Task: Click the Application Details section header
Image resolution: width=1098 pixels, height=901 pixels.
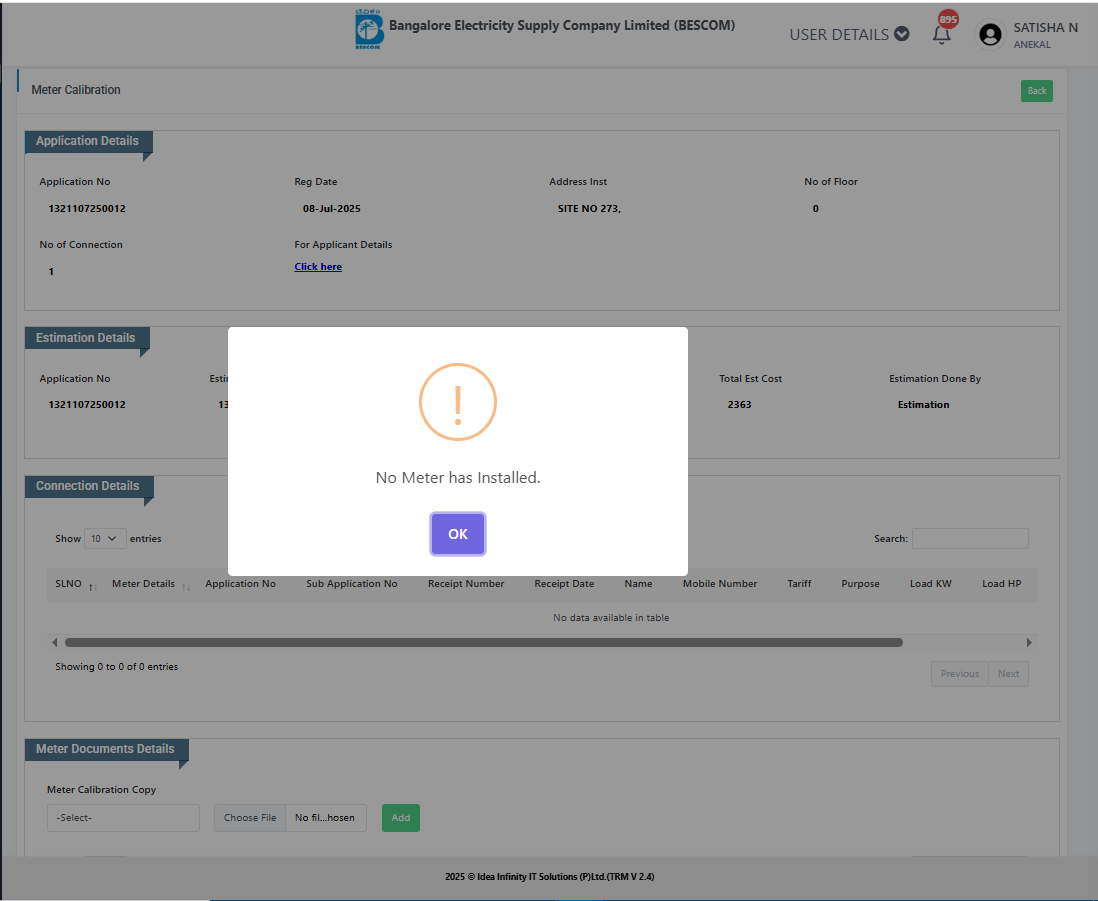Action: coord(88,141)
